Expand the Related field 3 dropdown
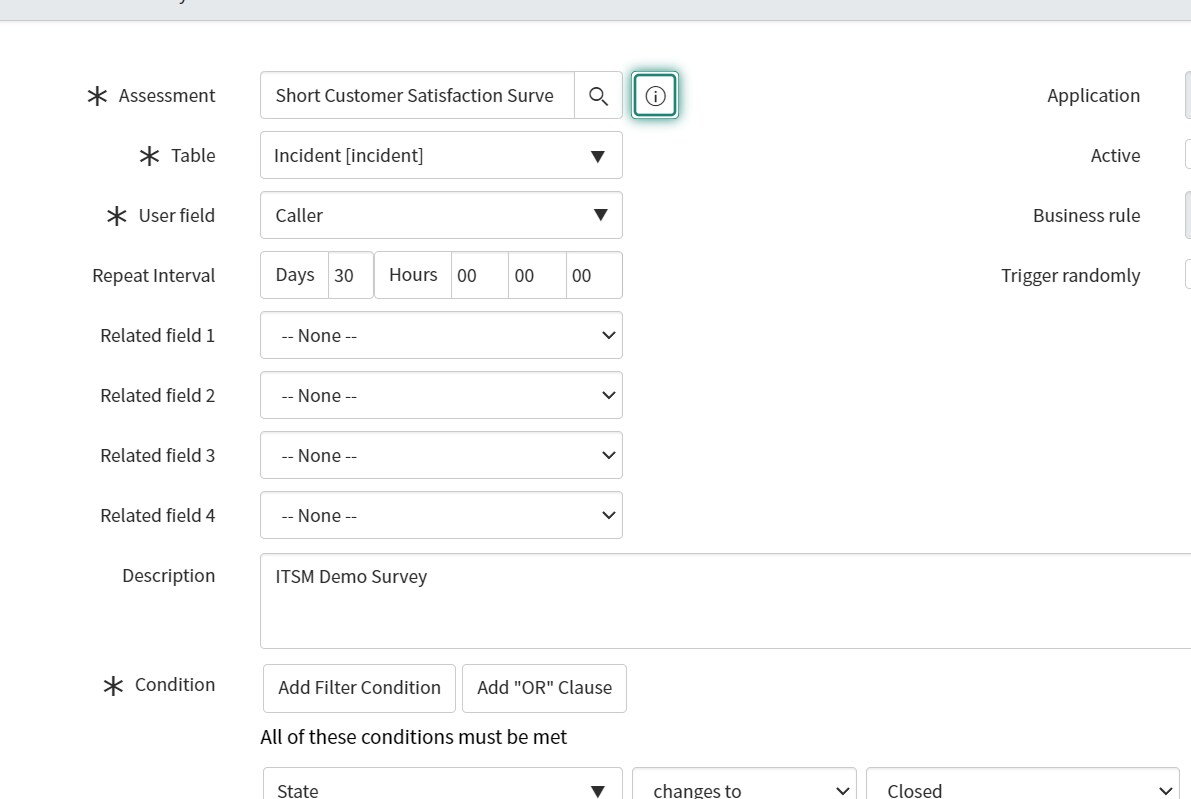1191x799 pixels. [x=441, y=456]
